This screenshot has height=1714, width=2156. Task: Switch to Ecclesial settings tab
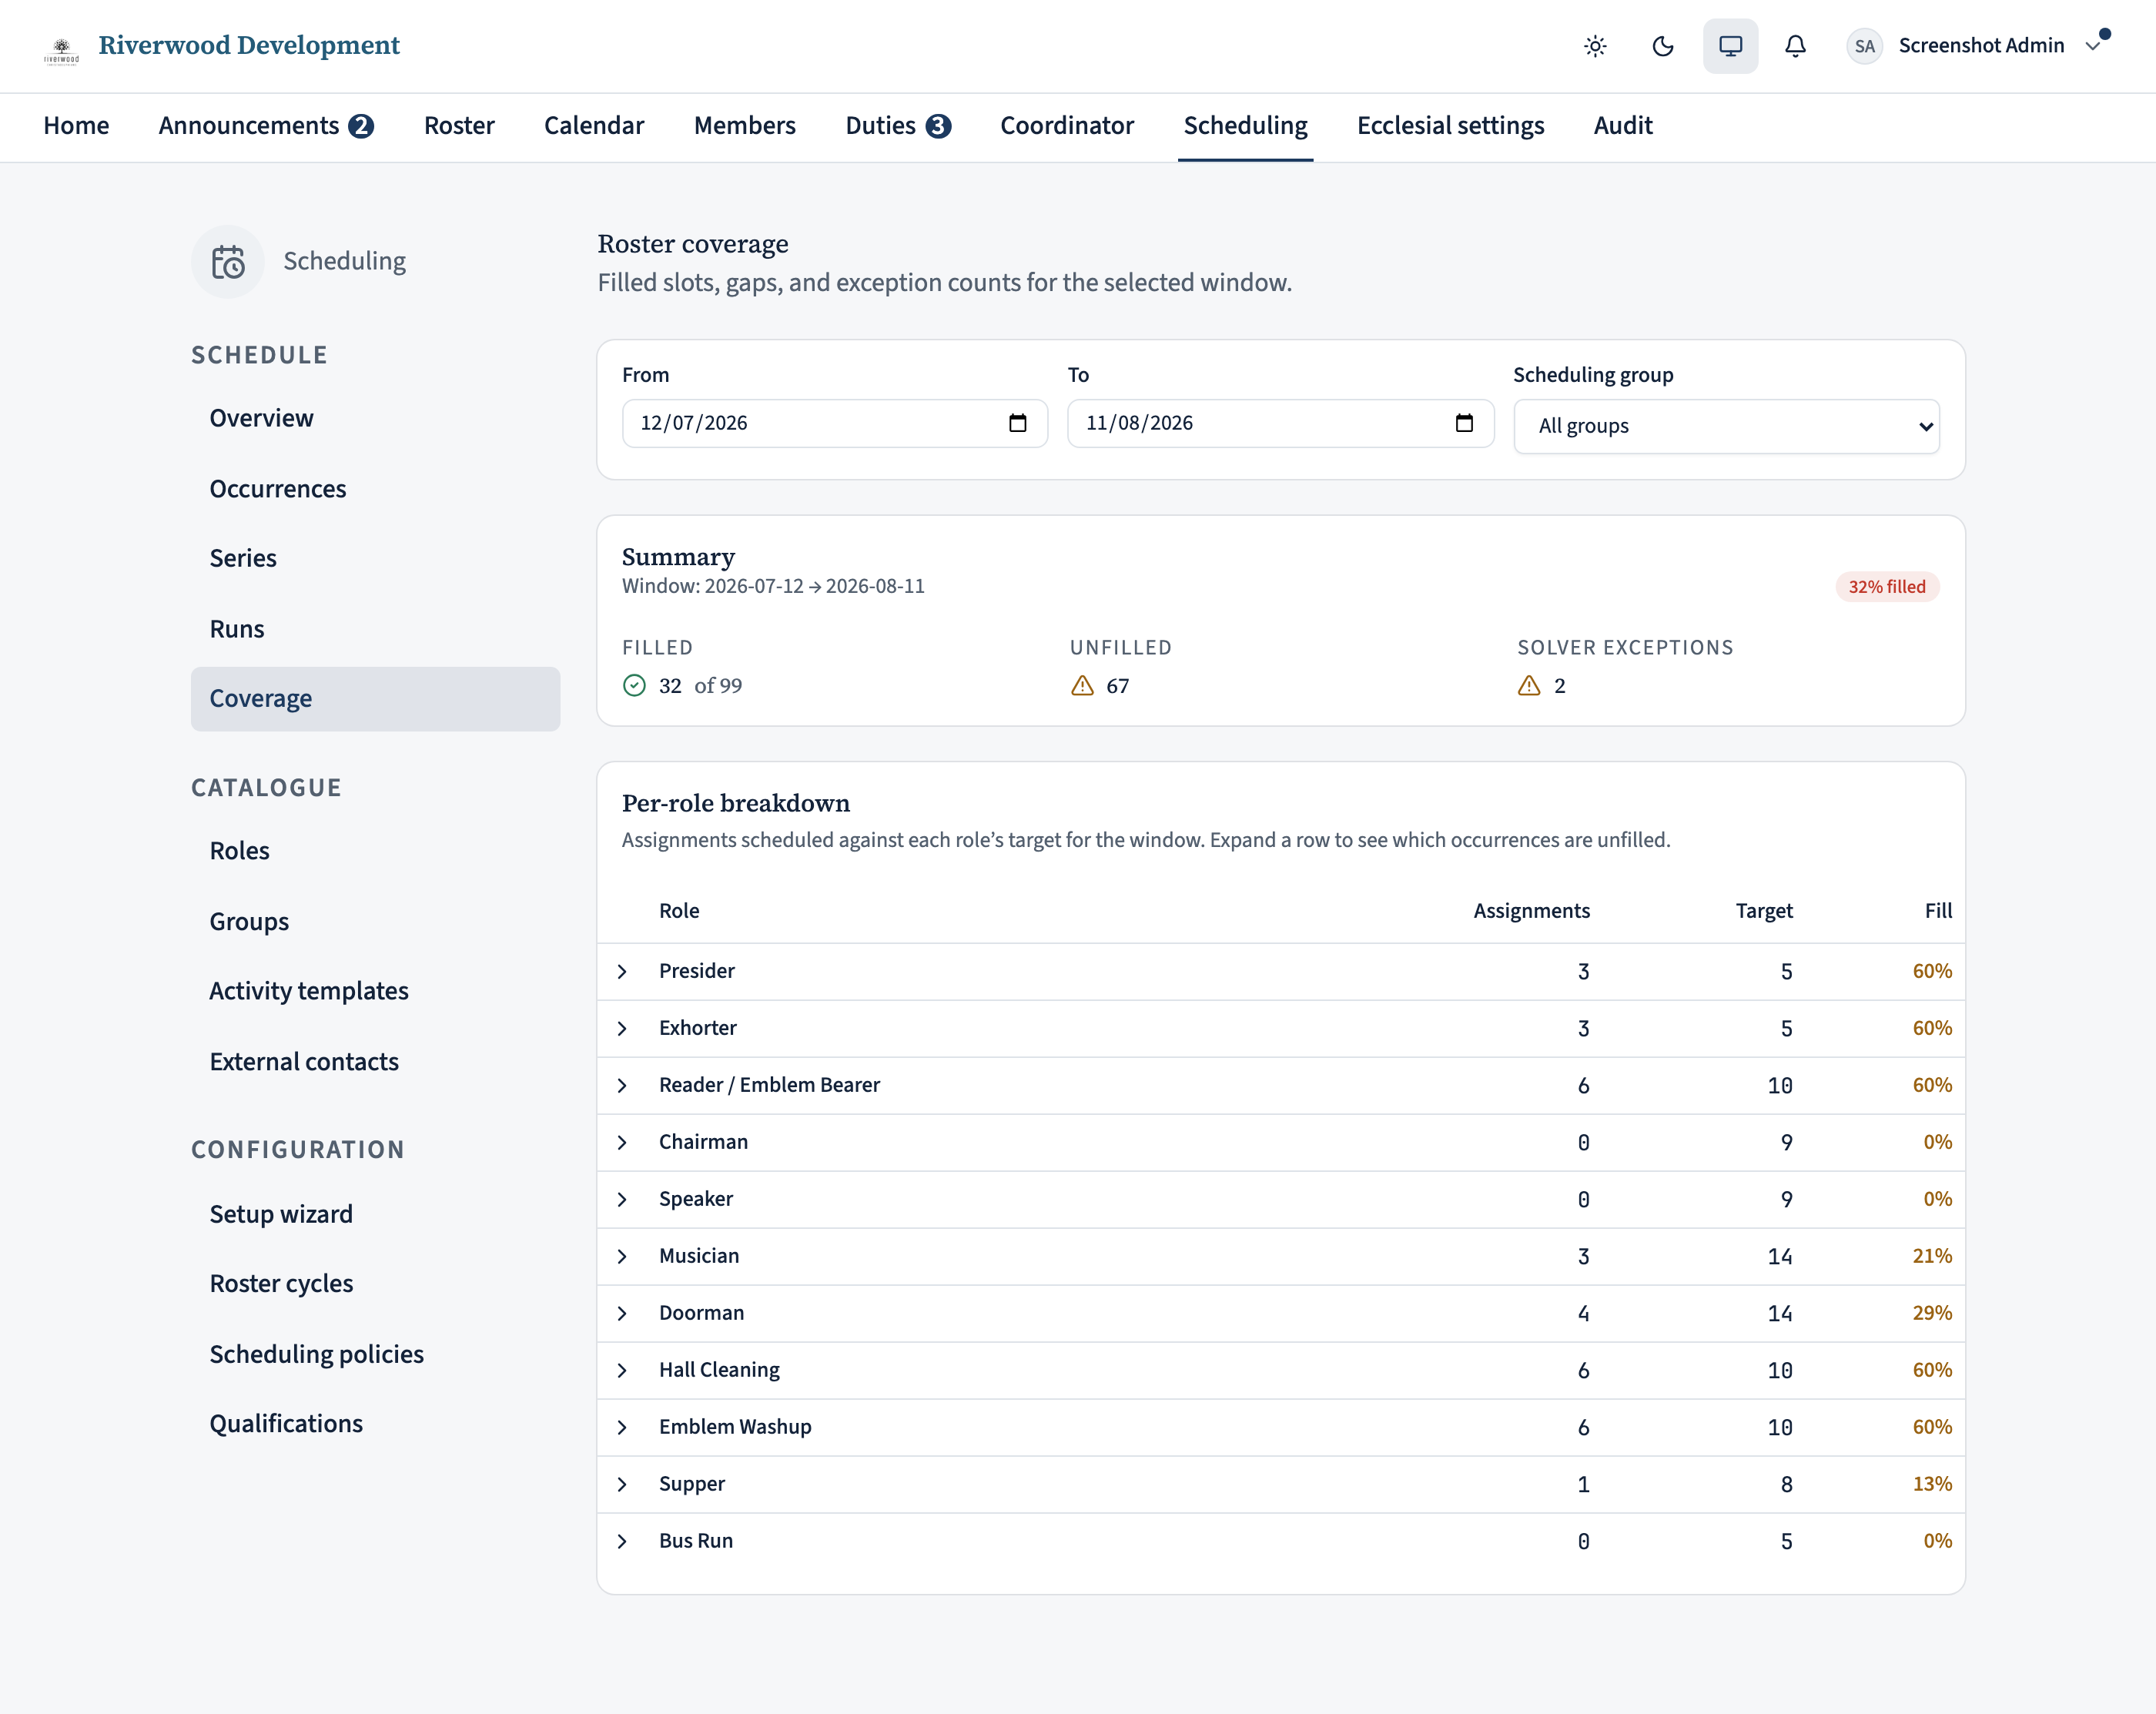[1450, 126]
